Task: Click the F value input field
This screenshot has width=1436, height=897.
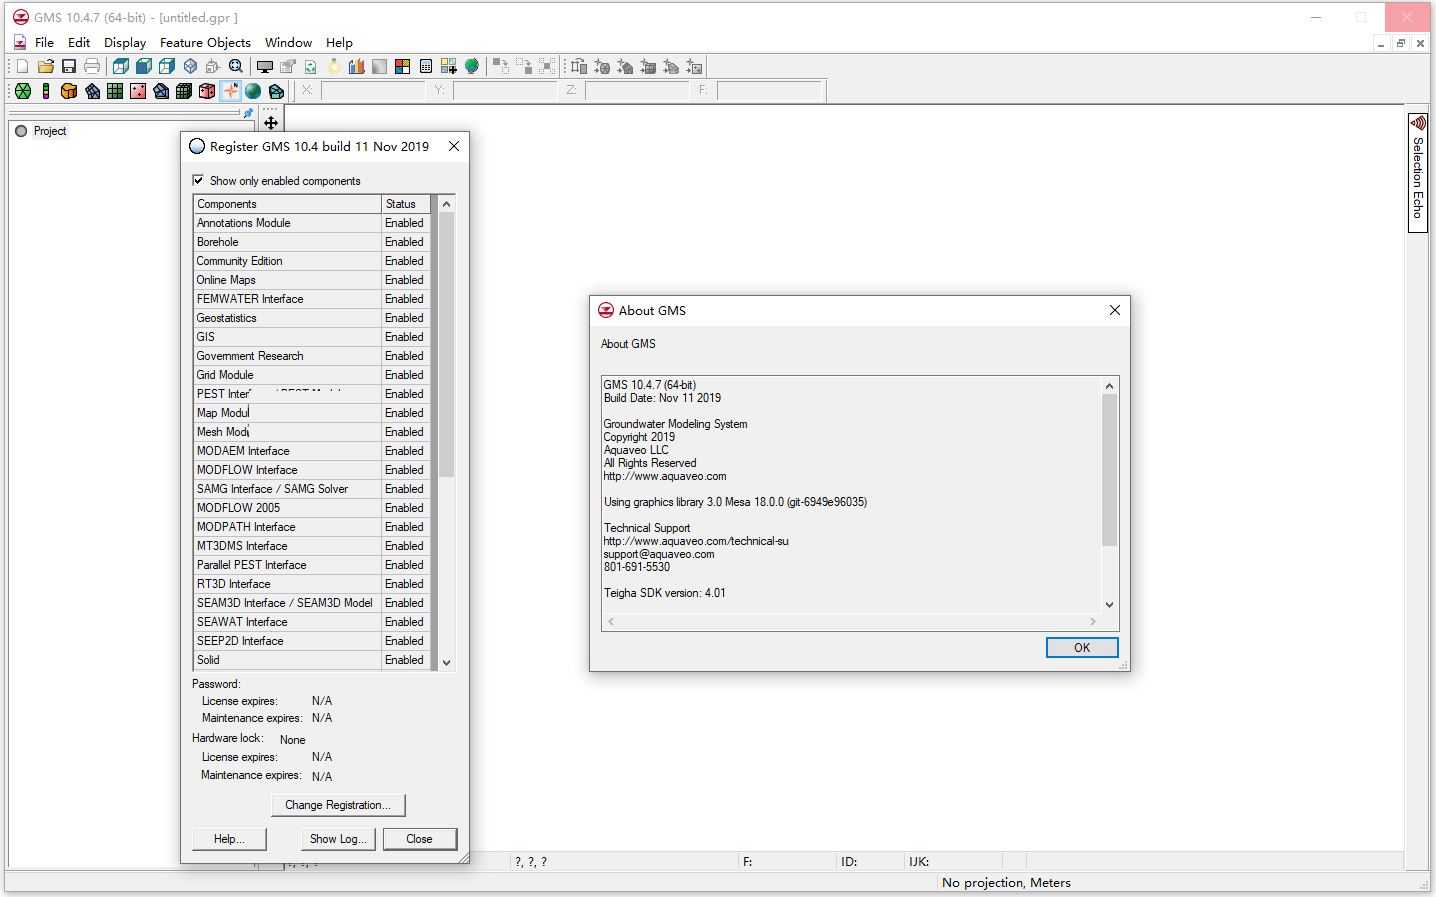Action: pyautogui.click(x=769, y=91)
